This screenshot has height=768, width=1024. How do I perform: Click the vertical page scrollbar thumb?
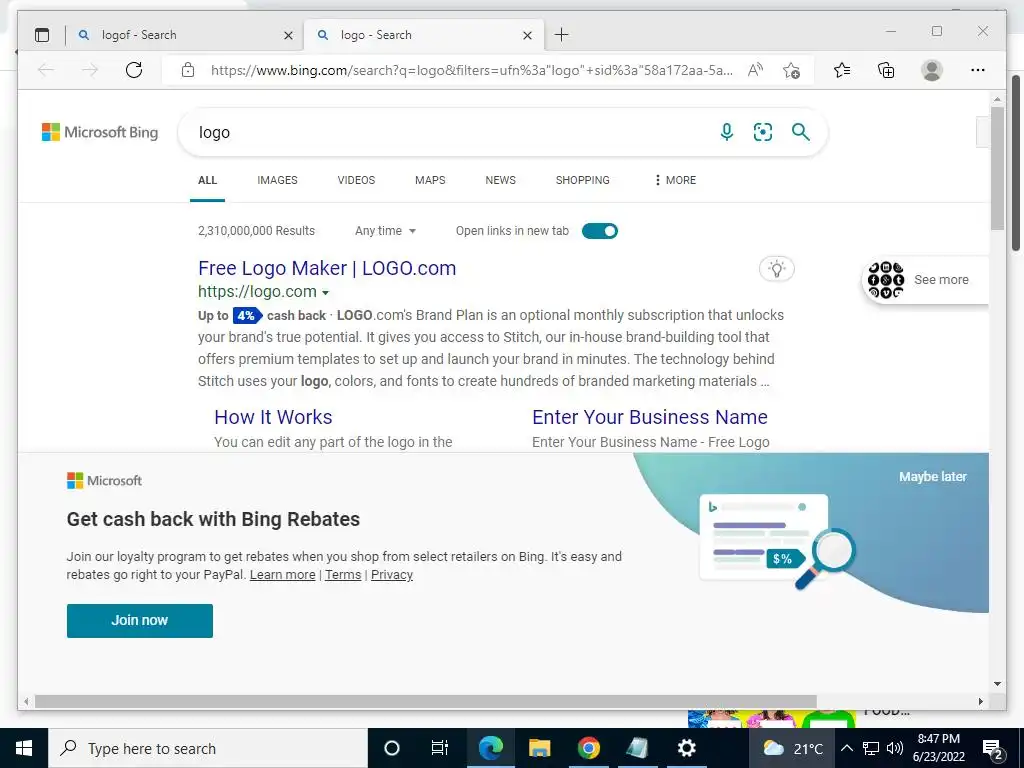[x=997, y=168]
